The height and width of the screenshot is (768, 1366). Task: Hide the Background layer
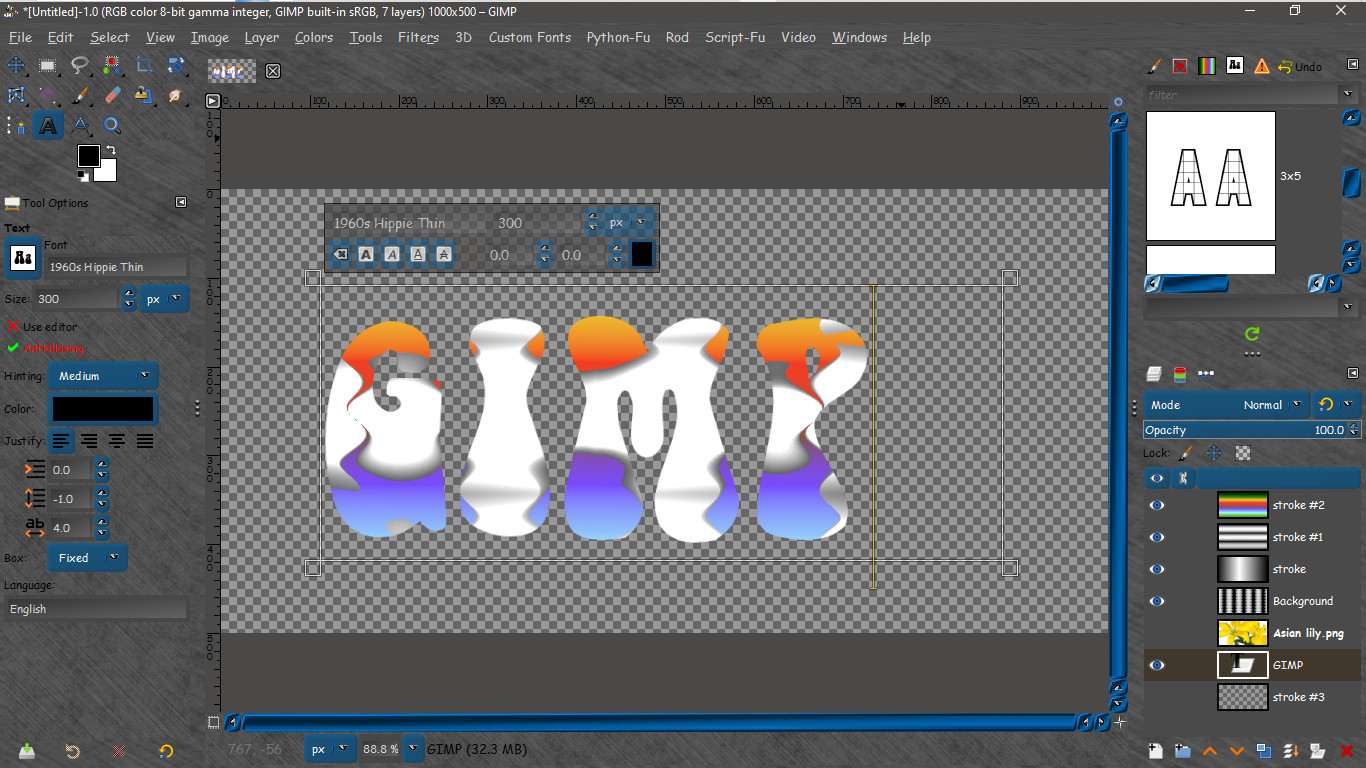tap(1157, 601)
